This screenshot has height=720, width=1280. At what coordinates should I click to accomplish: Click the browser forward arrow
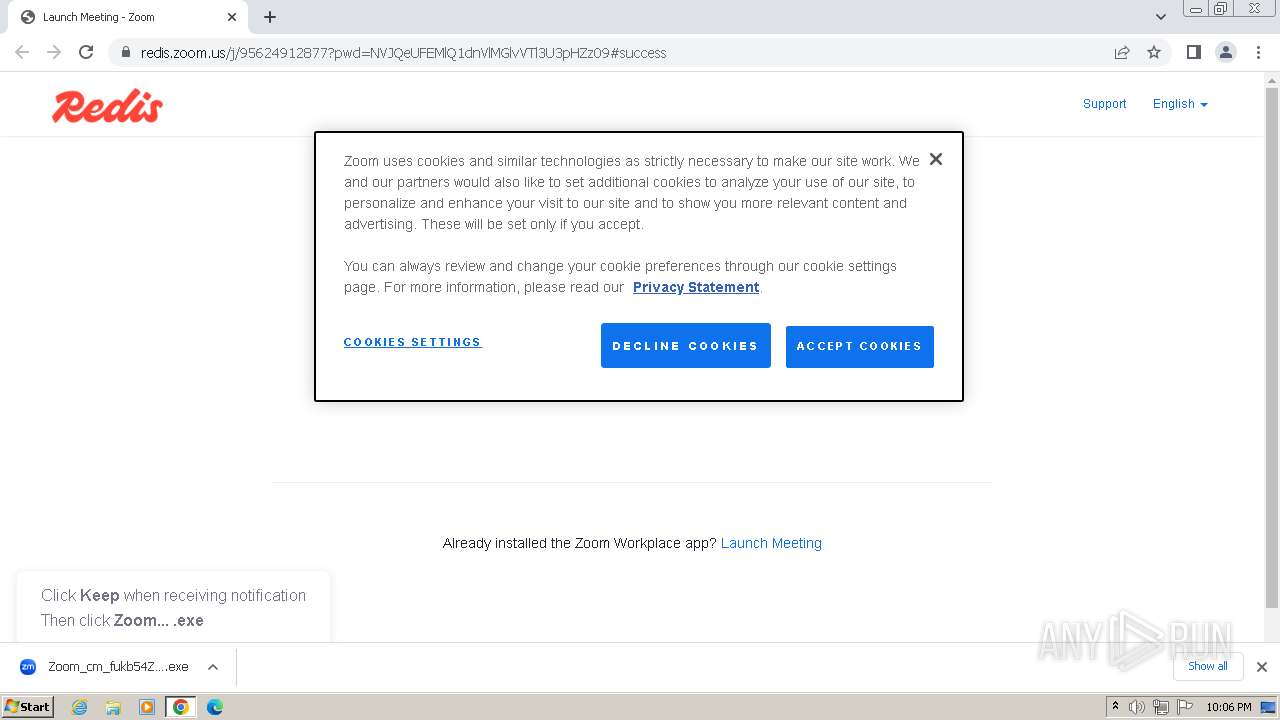tap(54, 52)
